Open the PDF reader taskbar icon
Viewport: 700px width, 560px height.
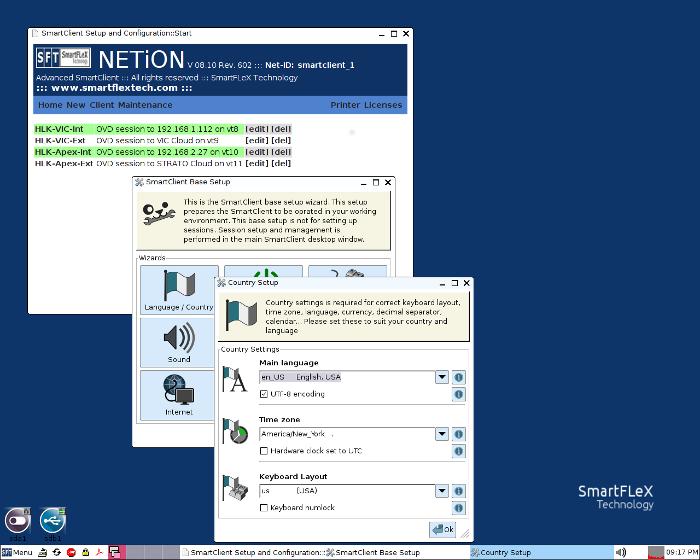pyautogui.click(x=99, y=552)
